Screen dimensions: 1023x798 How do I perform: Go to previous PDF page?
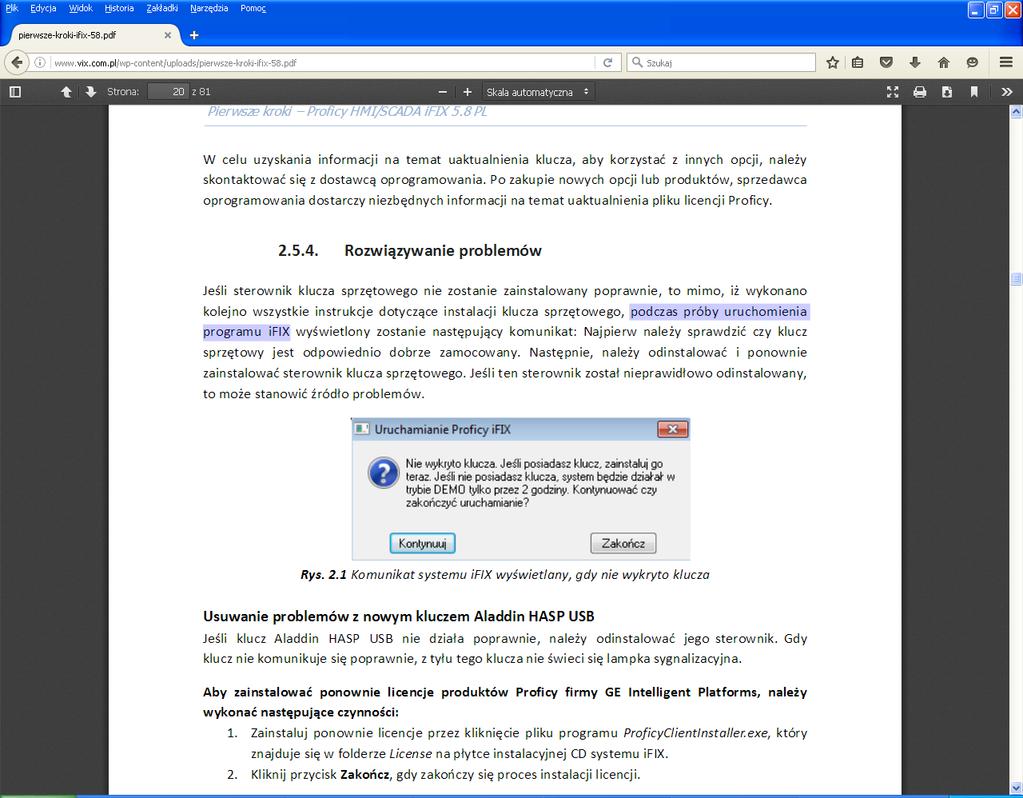point(66,92)
